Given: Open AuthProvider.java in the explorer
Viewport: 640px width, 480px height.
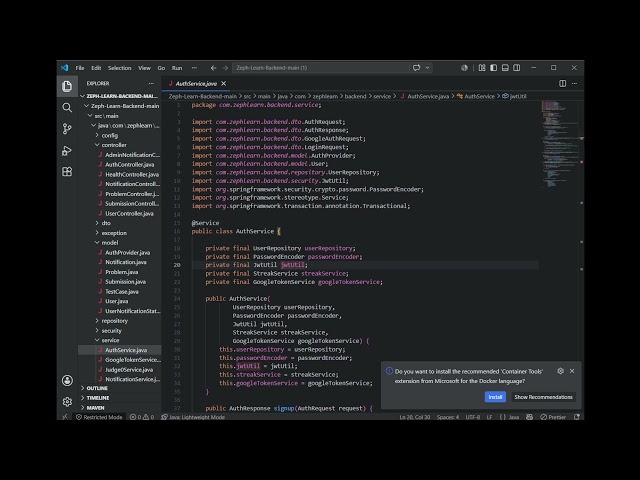Looking at the screenshot, I should (120, 252).
